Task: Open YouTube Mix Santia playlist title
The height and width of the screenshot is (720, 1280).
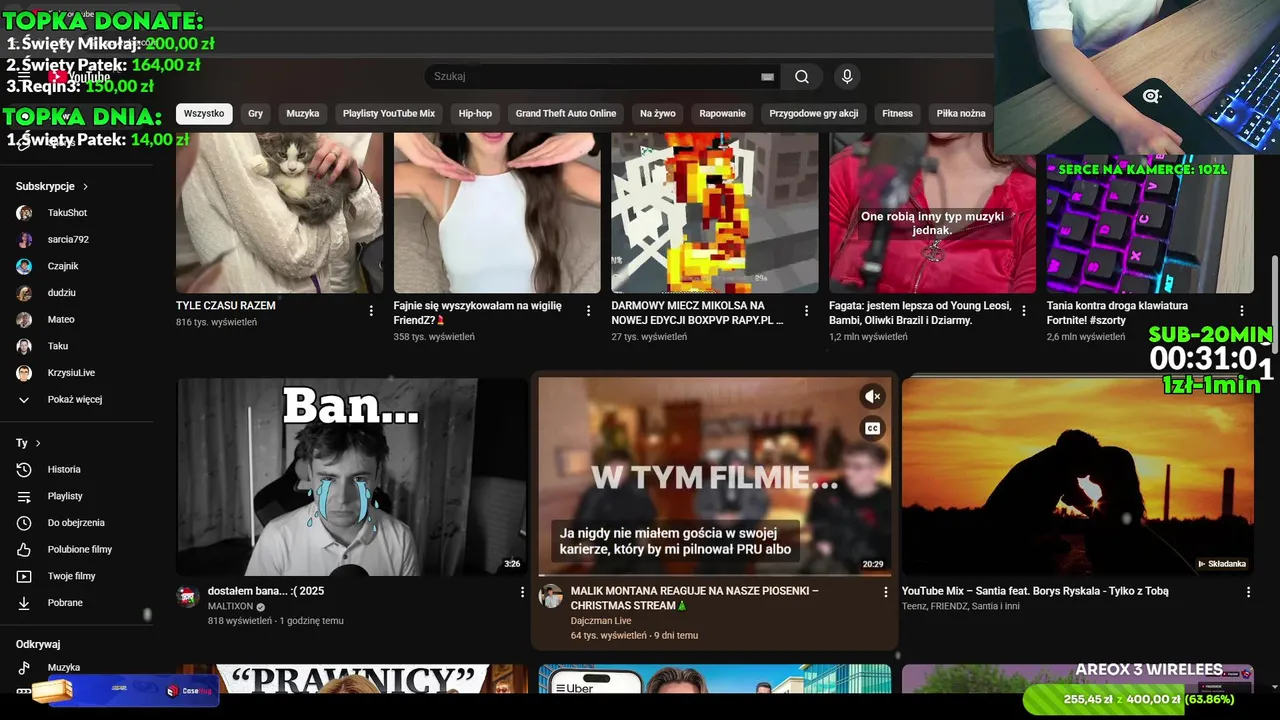Action: pos(1035,591)
